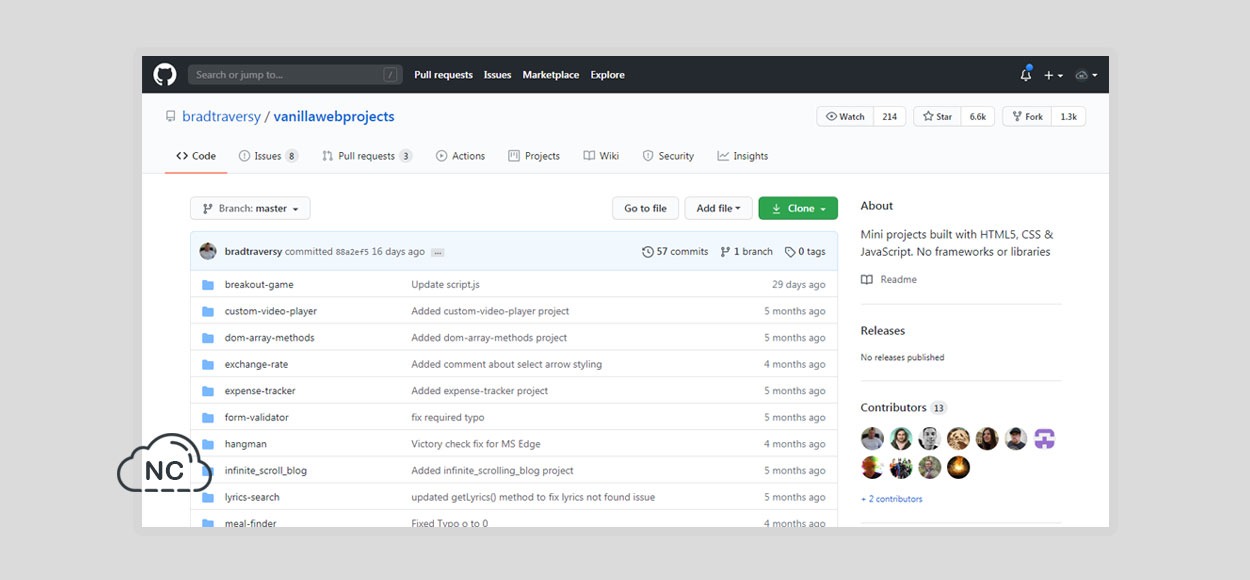Image resolution: width=1250 pixels, height=580 pixels.
Task: Click the book icon beside Readme
Action: click(x=867, y=280)
